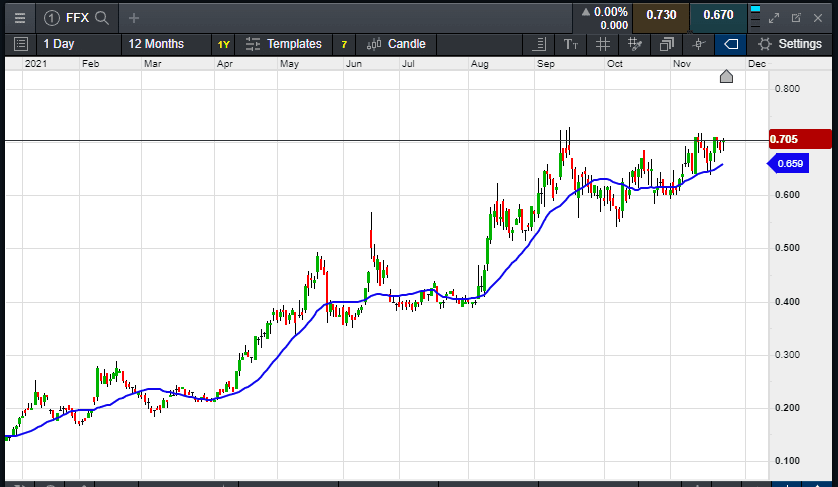Toggle the crosshair cursor tool
The width and height of the screenshot is (838, 487).
coord(698,44)
